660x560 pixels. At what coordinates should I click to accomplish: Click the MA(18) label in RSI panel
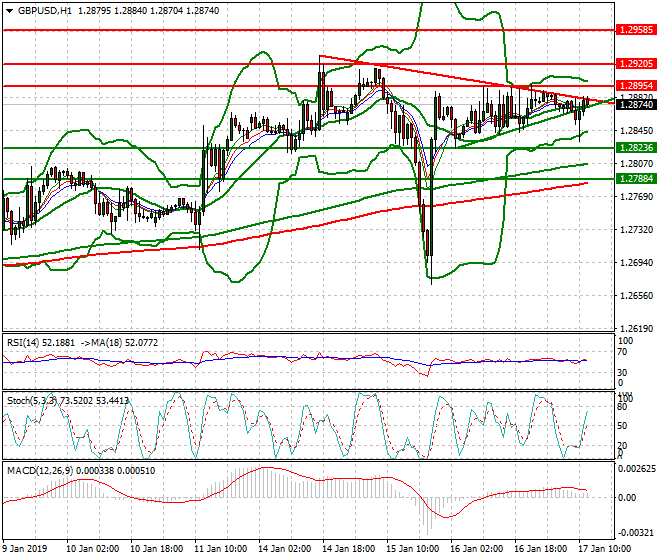point(114,342)
